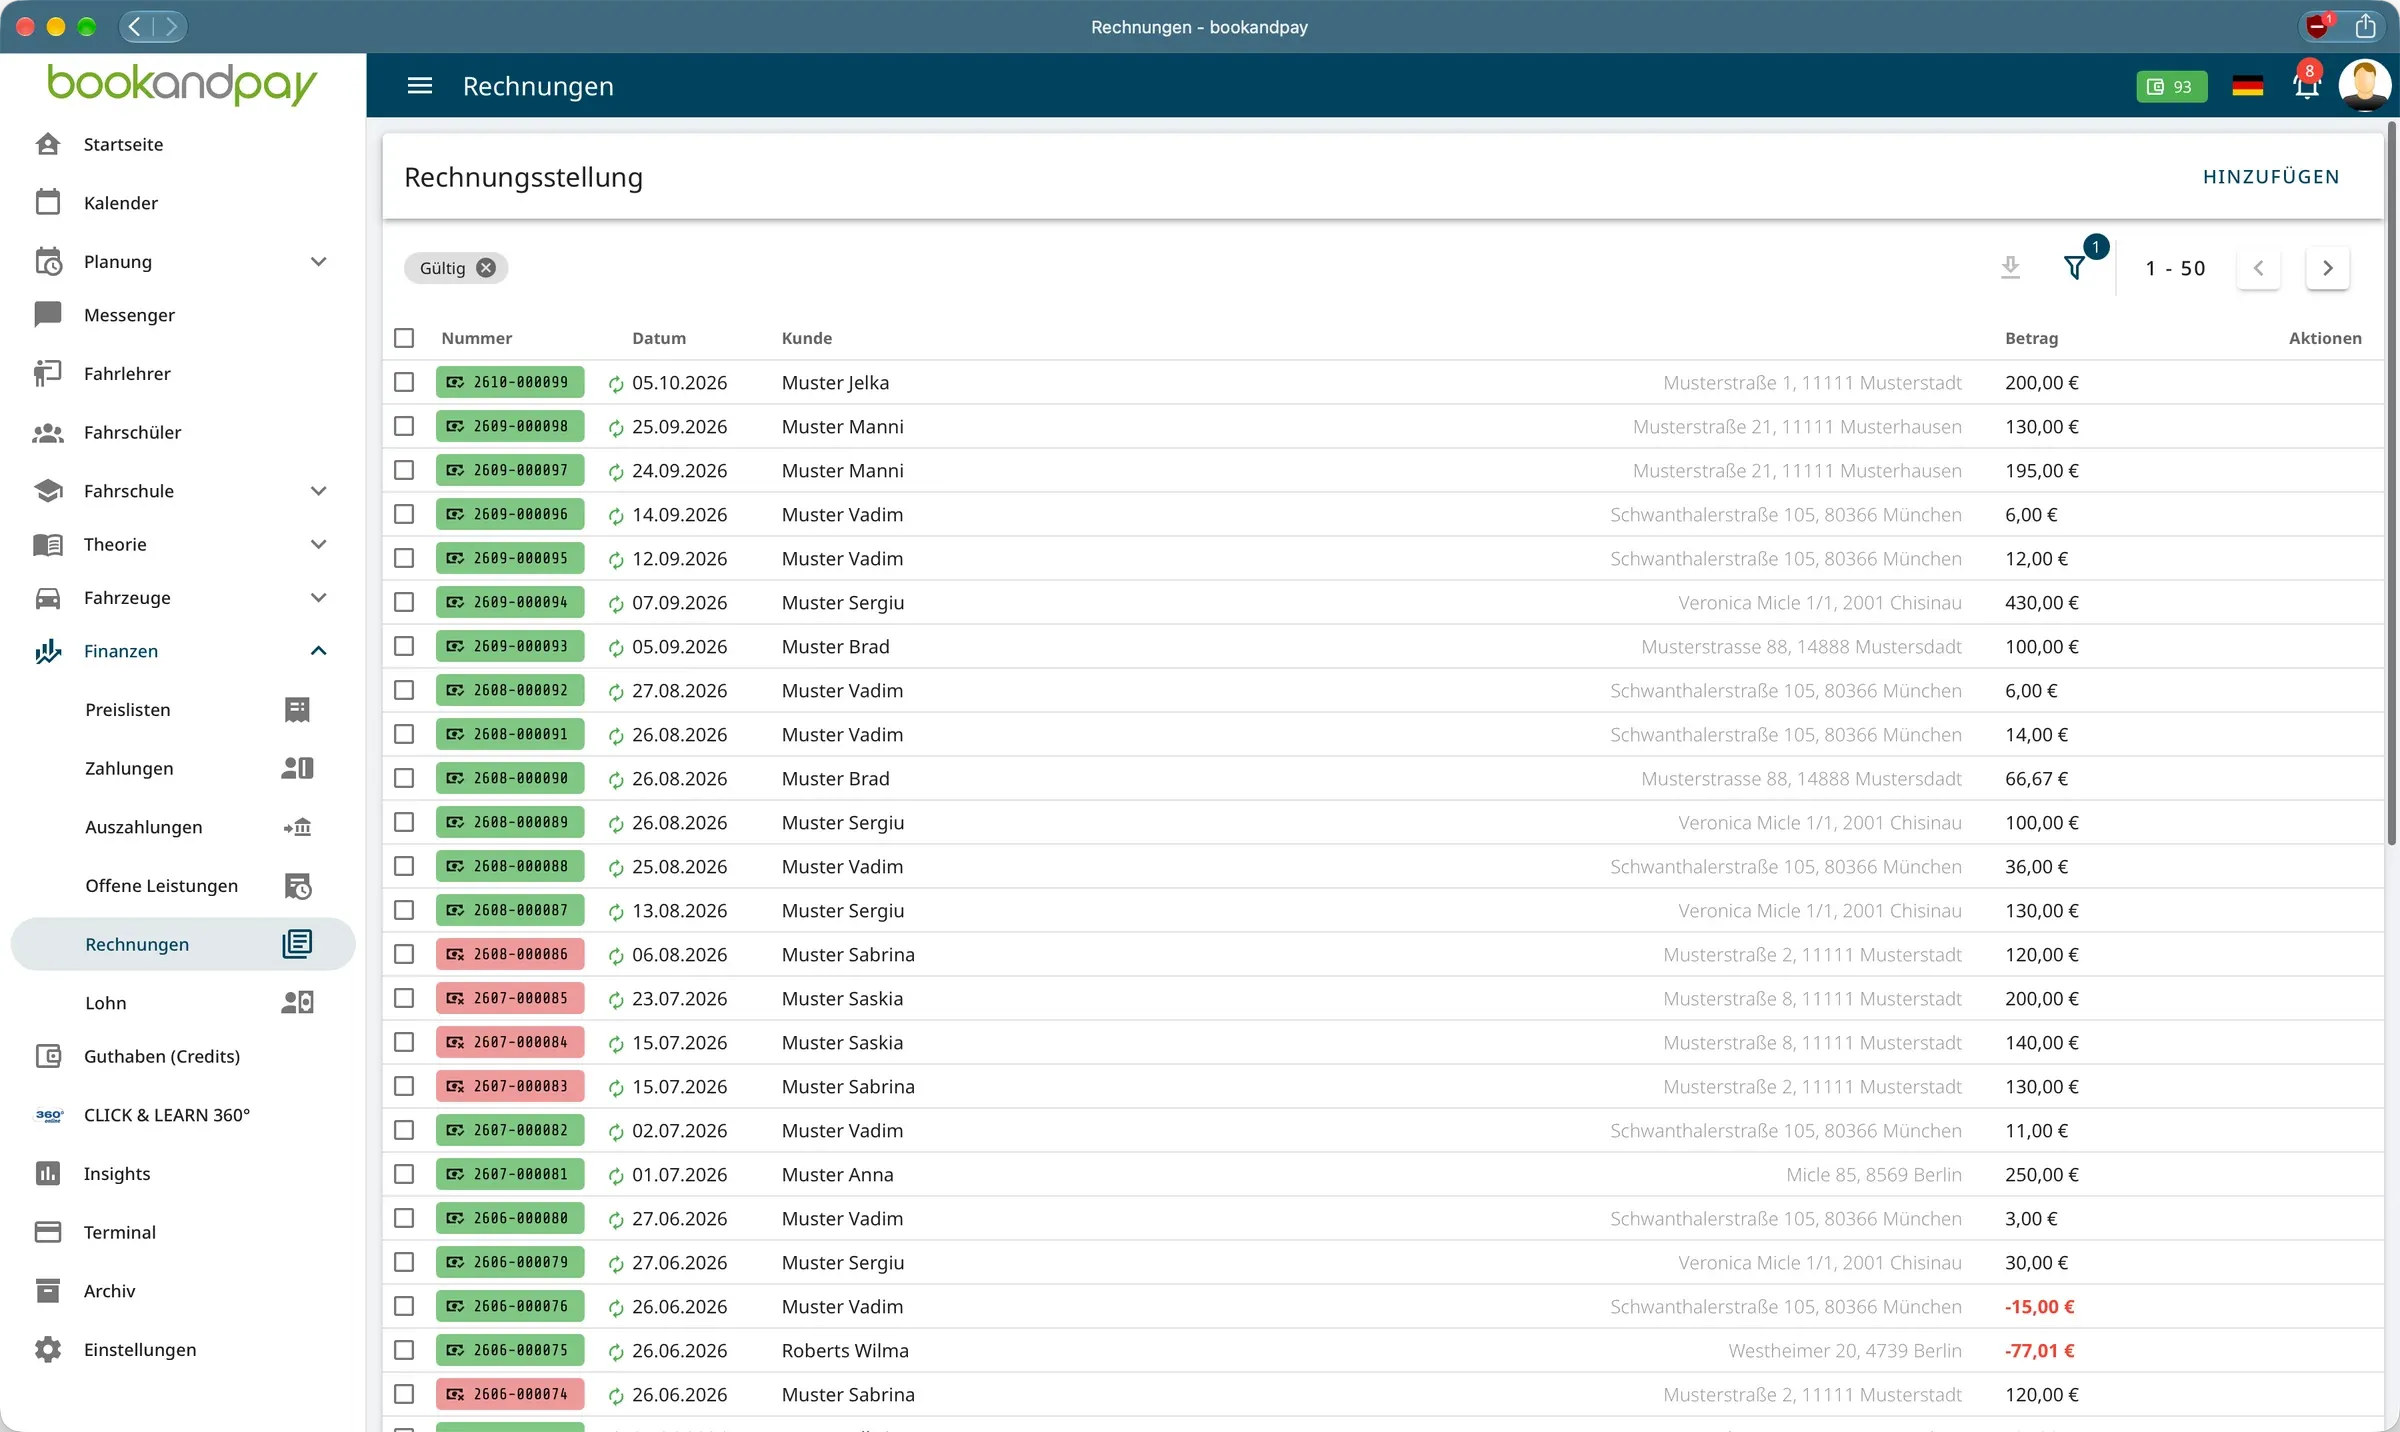Toggle the select-all header checkbox
Image resolution: width=2400 pixels, height=1432 pixels.
(404, 338)
